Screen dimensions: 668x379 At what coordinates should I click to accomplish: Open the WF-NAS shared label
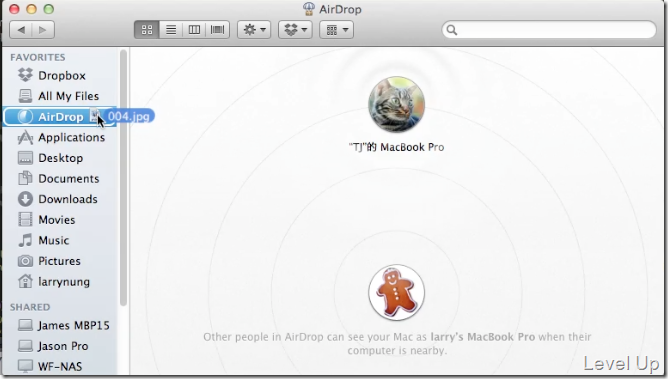coord(60,366)
